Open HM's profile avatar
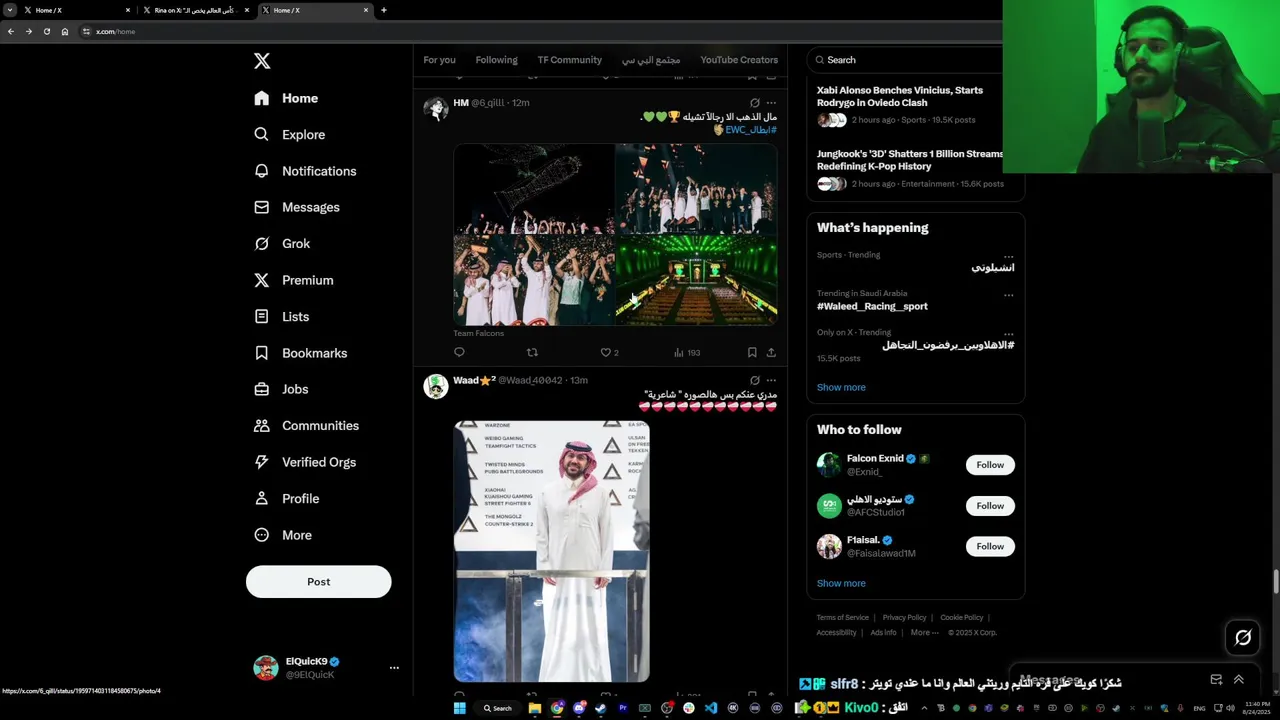1280x720 pixels. pyautogui.click(x=436, y=109)
